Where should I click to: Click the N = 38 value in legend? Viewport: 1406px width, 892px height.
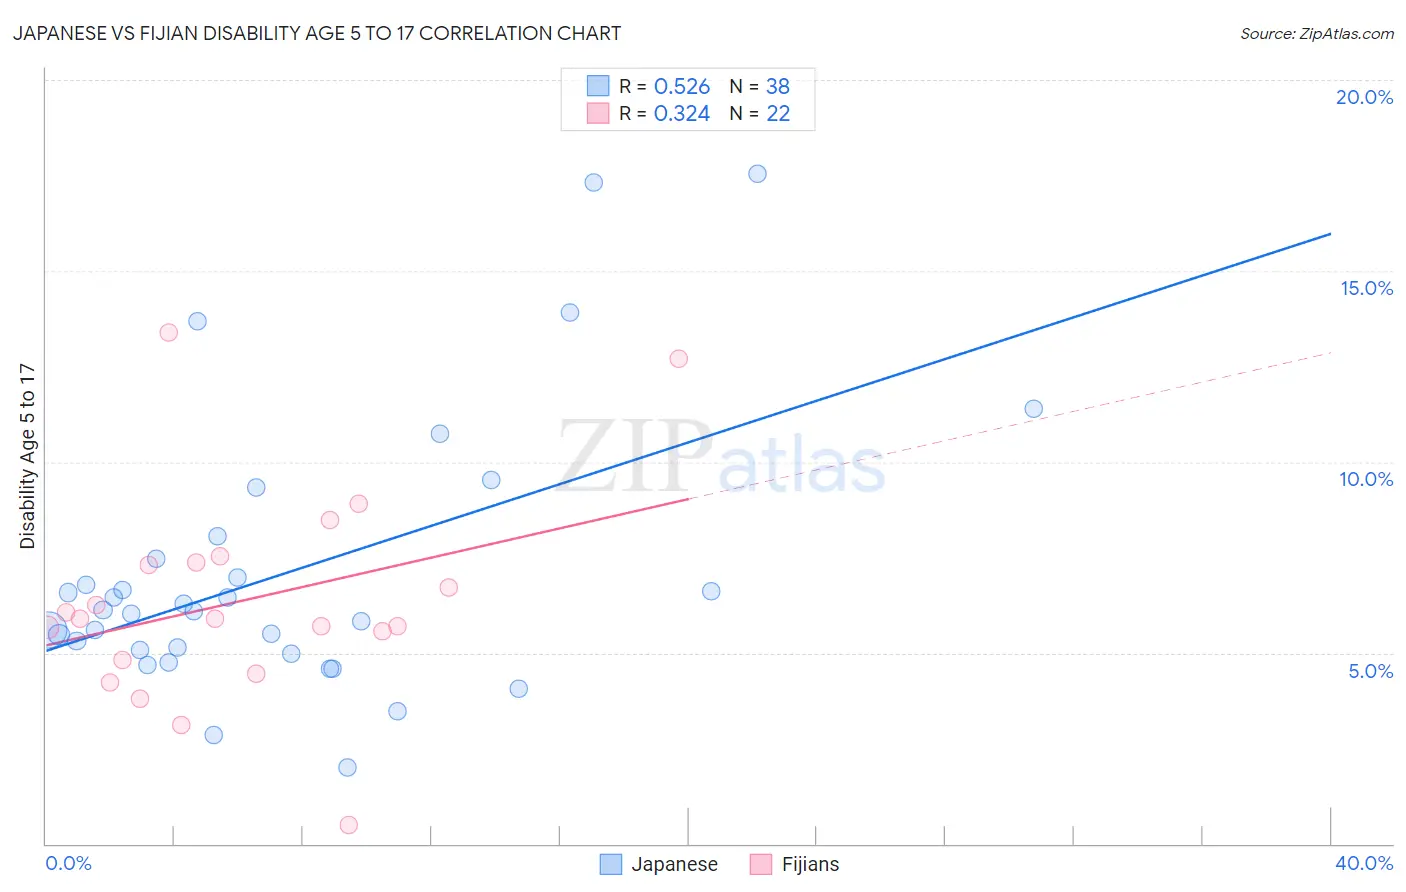pyautogui.click(x=759, y=86)
